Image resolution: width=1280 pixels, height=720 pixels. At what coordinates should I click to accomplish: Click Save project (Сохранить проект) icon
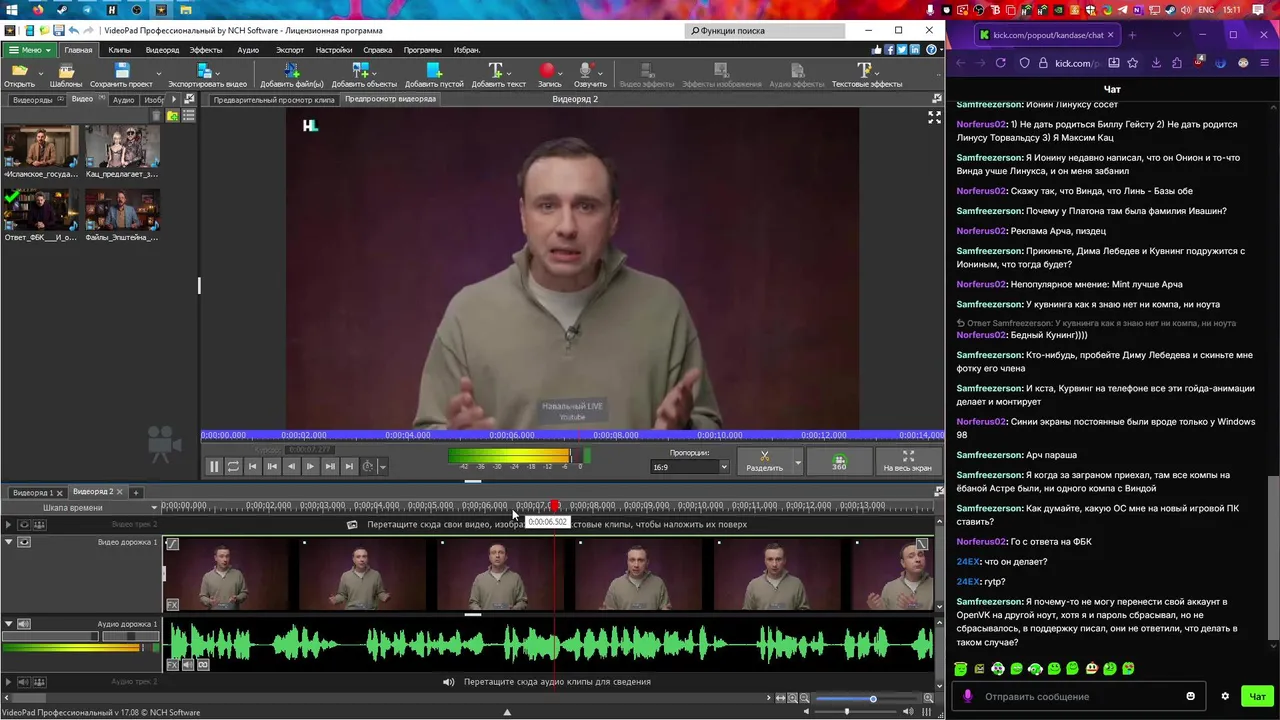click(121, 71)
